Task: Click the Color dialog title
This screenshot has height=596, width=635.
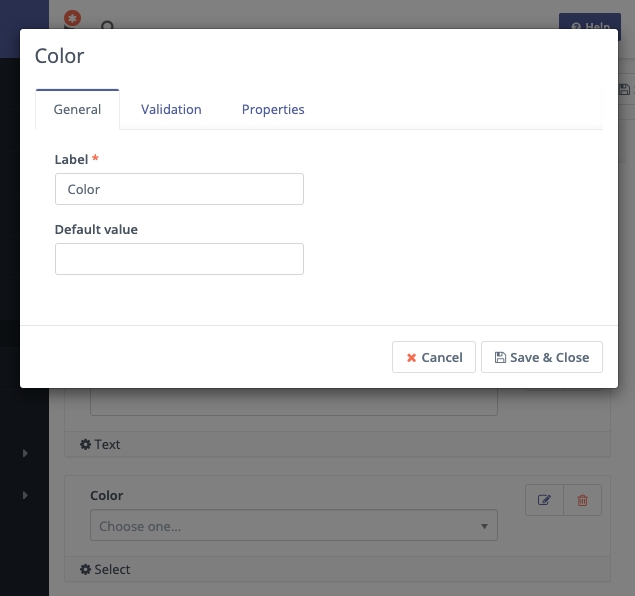Action: pyautogui.click(x=60, y=56)
